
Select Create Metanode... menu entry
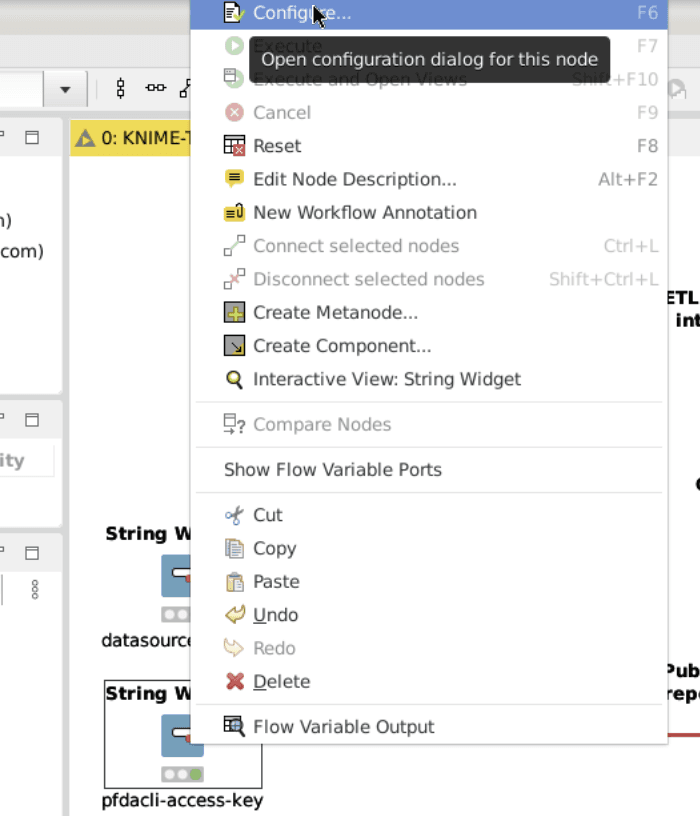(429, 312)
